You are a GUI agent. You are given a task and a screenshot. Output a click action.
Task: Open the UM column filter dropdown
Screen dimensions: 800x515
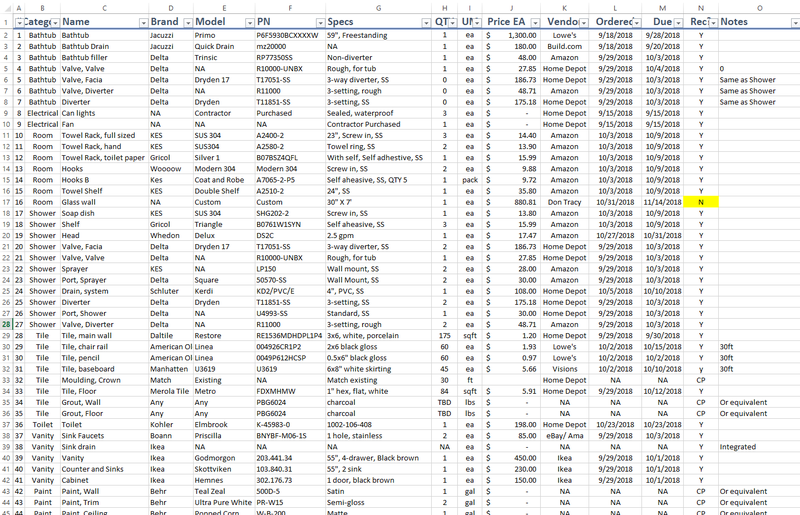pos(477,22)
